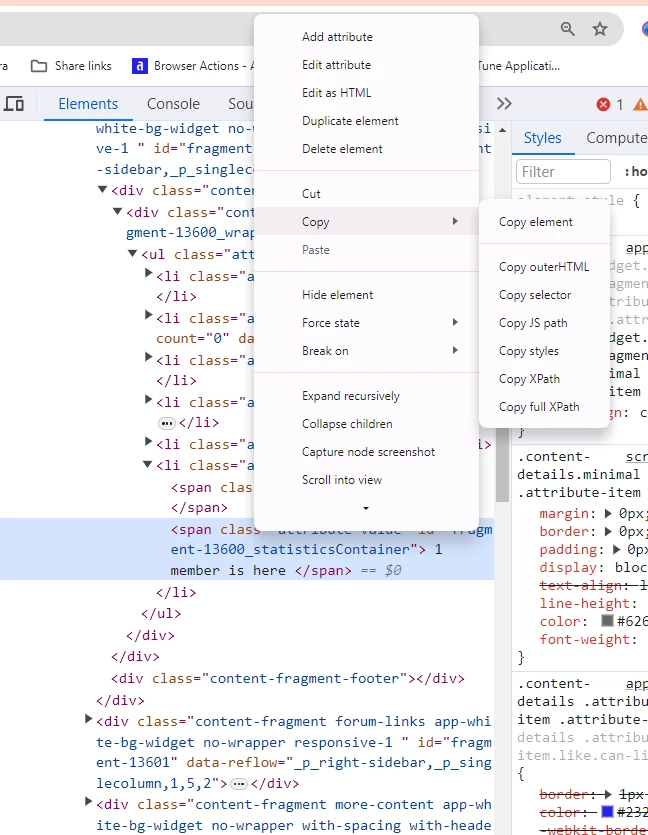Select the selected span statisticsContainer node
The height and width of the screenshot is (835, 648).
point(247,550)
